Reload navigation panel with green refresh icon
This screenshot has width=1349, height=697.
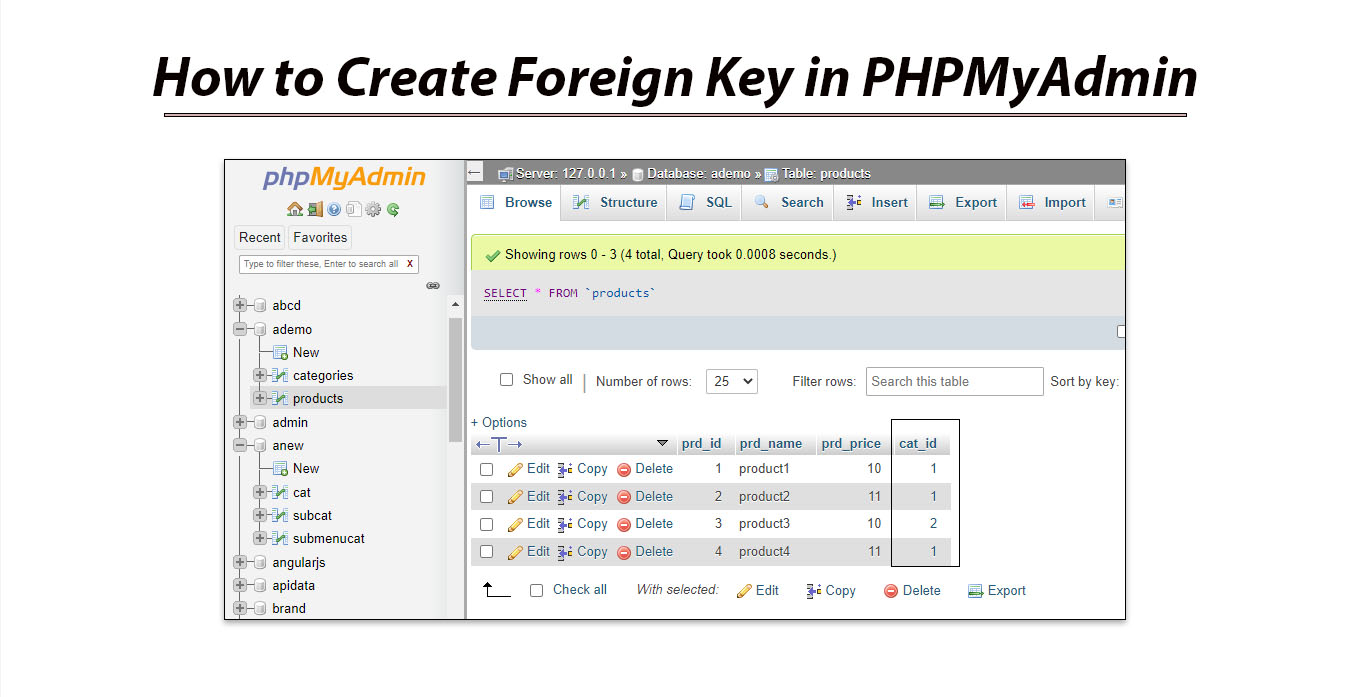click(x=392, y=209)
